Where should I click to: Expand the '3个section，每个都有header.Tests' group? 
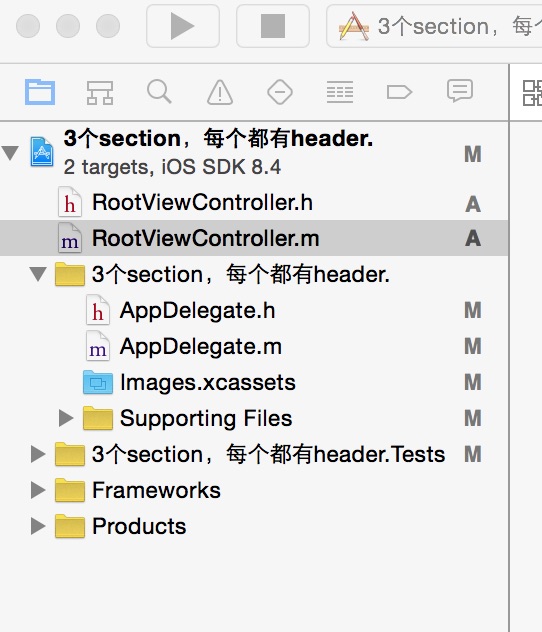pos(38,454)
